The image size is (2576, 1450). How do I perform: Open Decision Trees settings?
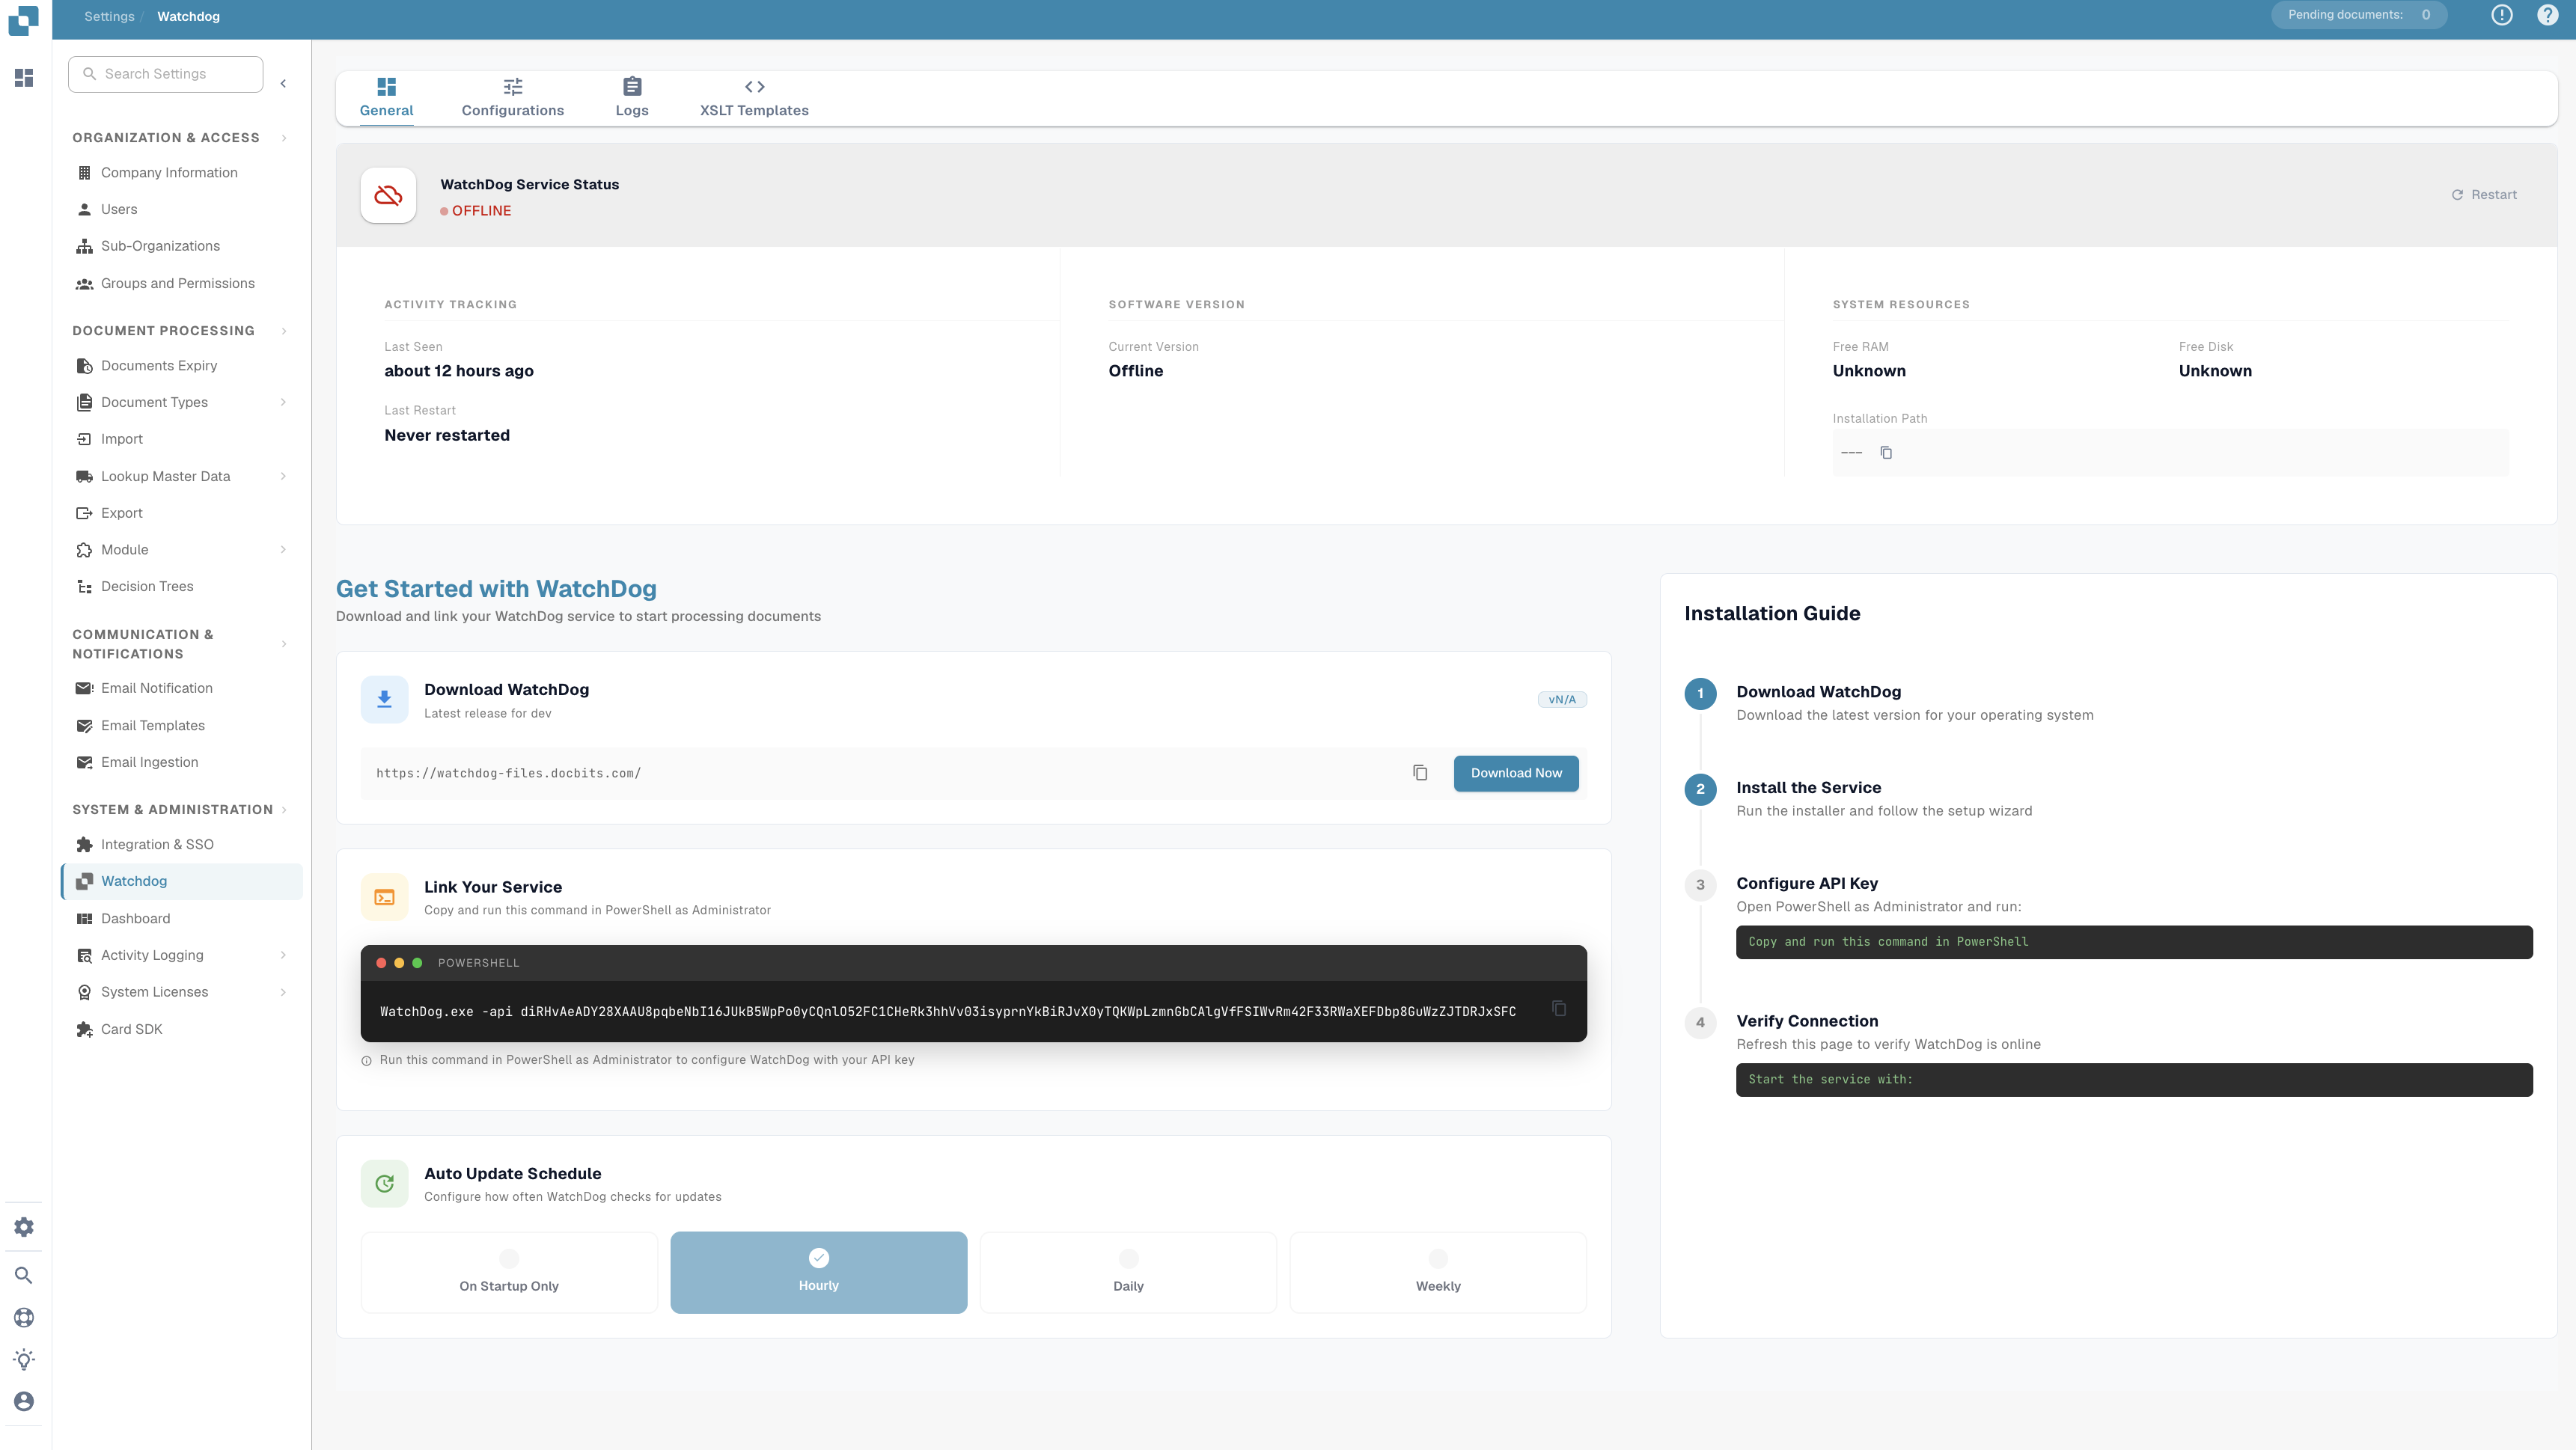[147, 587]
